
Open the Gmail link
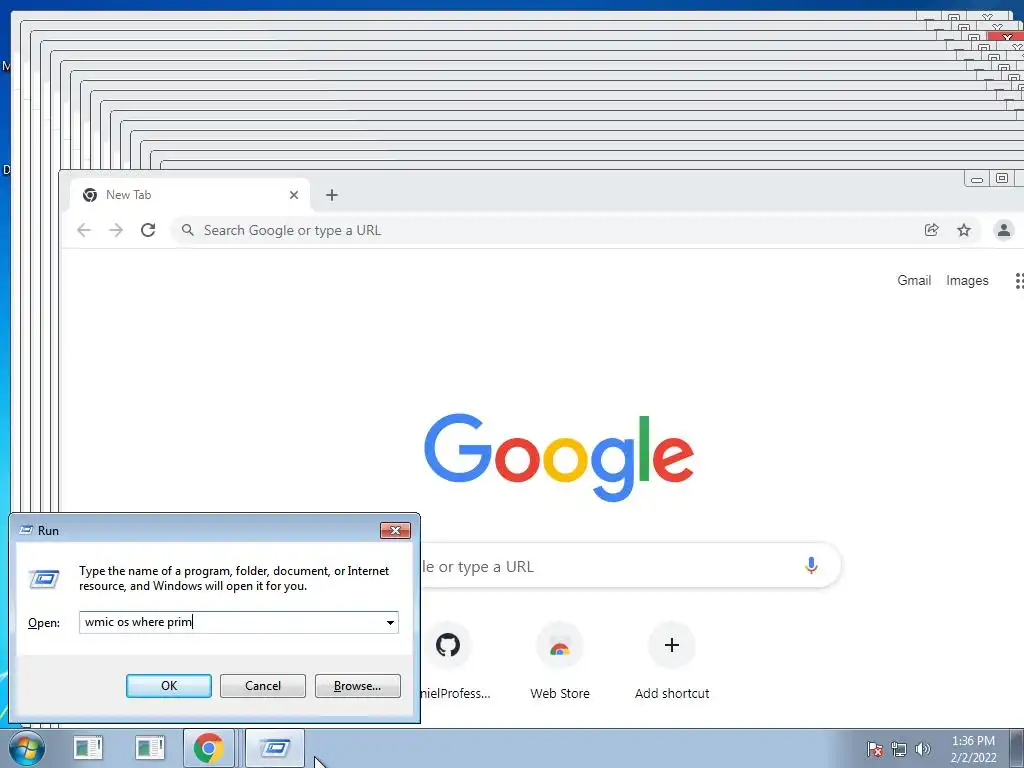(914, 280)
